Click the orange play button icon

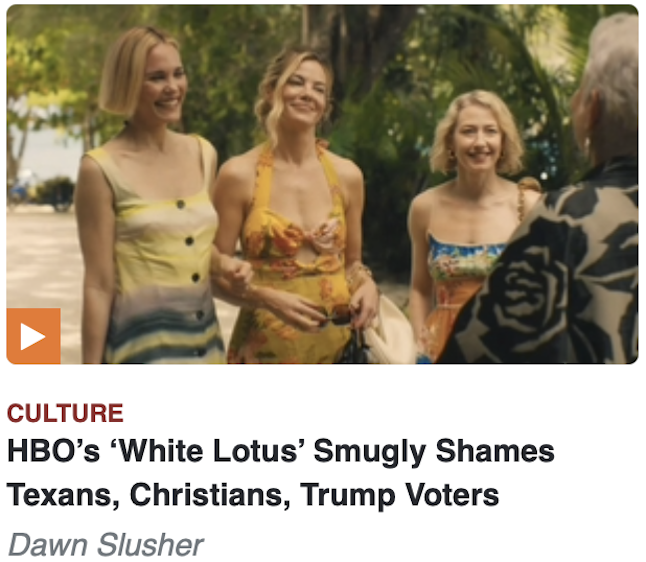(33, 336)
